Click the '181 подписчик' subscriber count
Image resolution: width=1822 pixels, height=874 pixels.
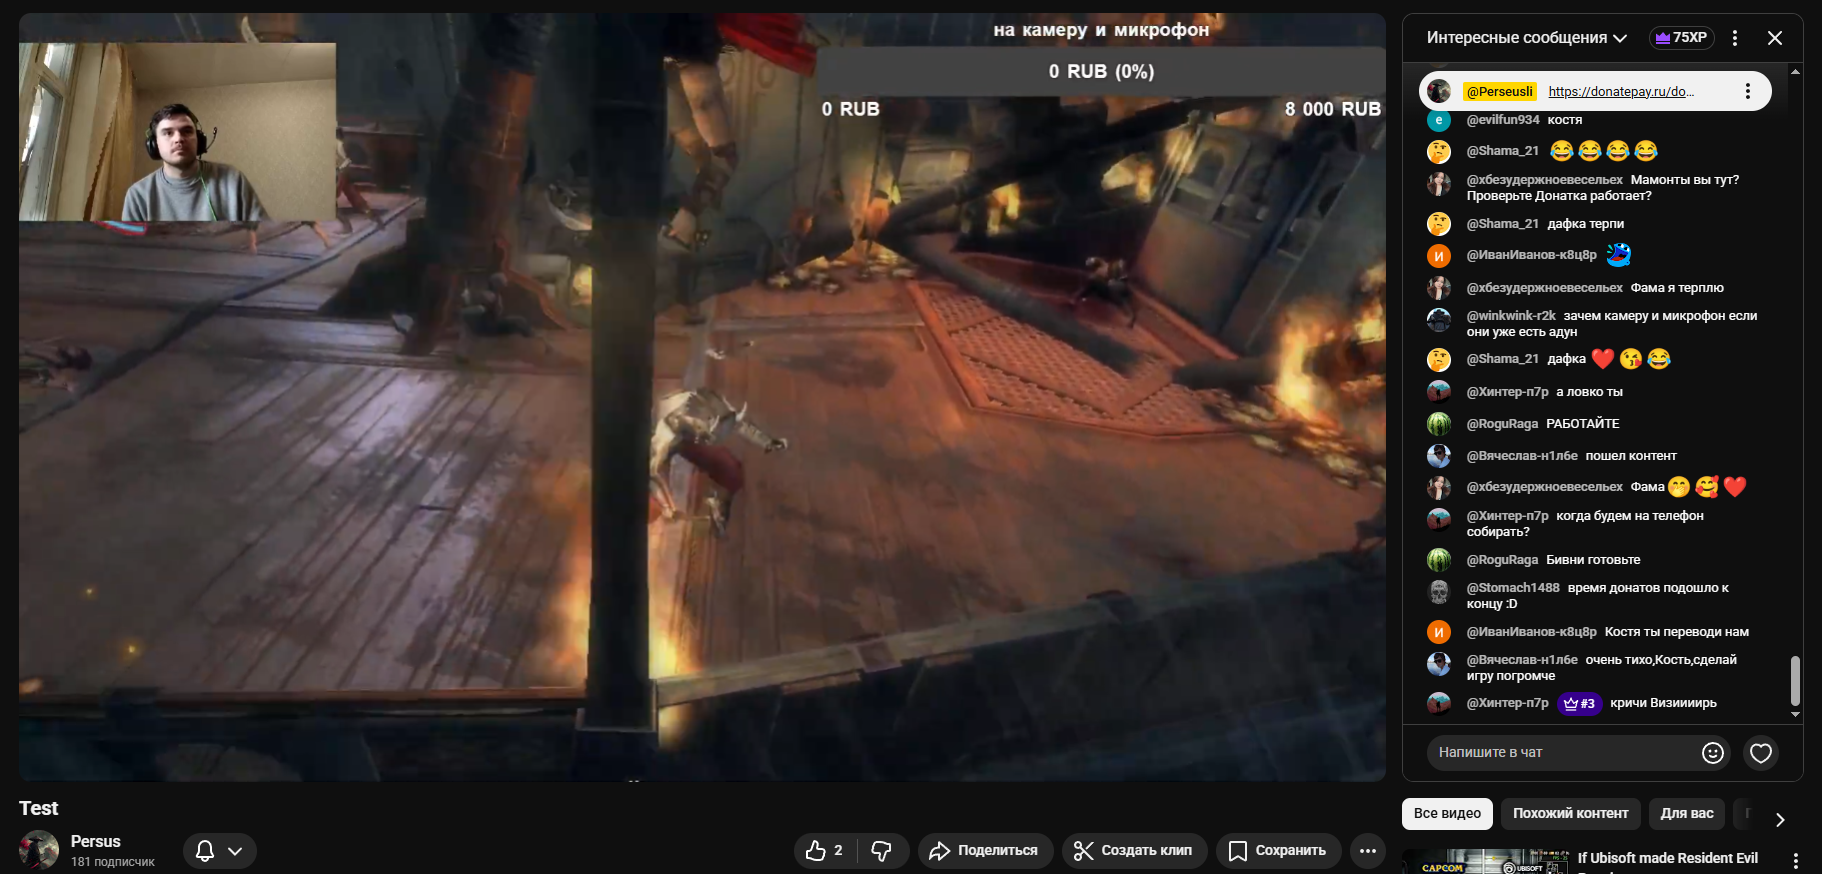113,862
